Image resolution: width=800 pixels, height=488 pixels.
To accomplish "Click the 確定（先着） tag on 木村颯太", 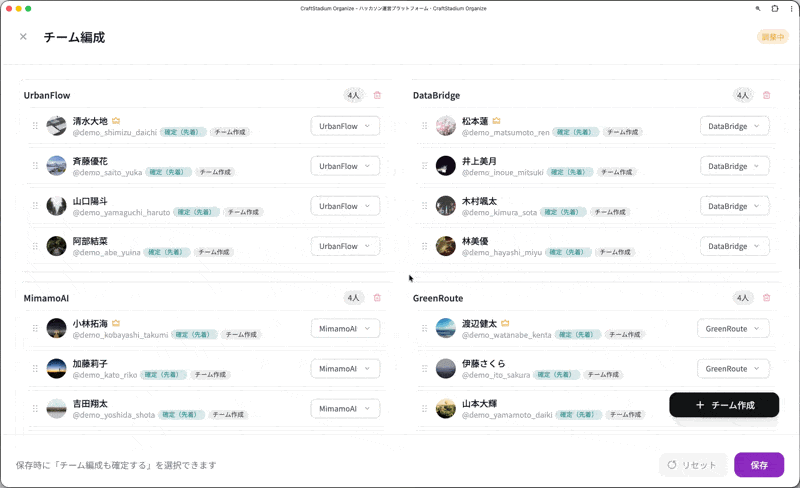I will tap(565, 212).
